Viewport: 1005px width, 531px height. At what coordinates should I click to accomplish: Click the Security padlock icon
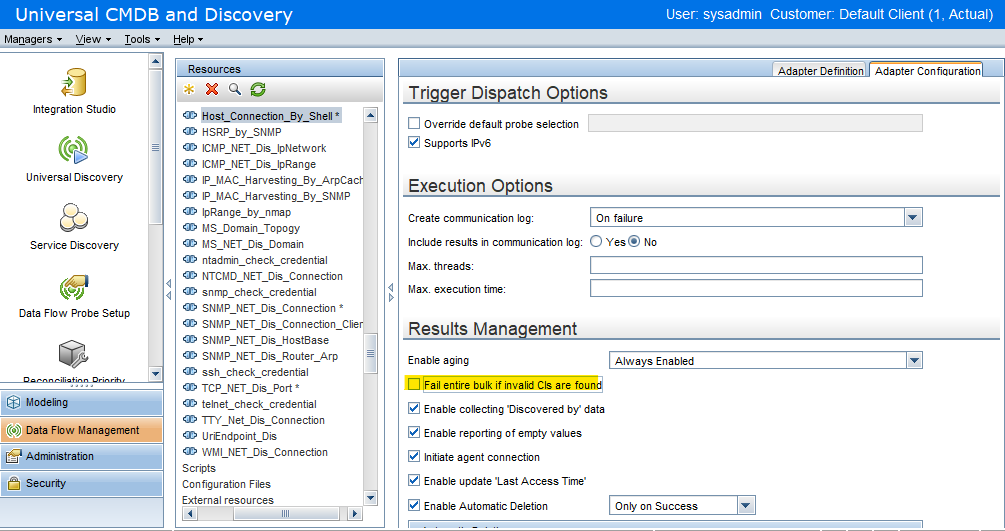(13, 484)
